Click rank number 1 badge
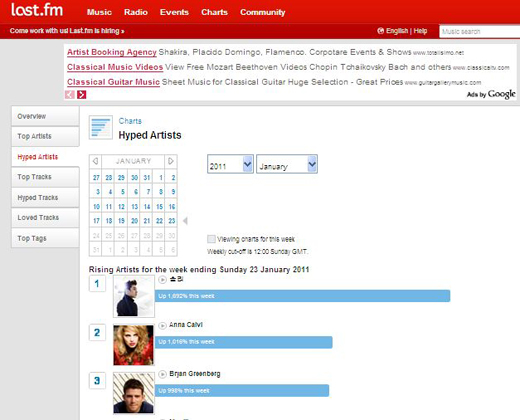This screenshot has height=420, width=520. (97, 284)
